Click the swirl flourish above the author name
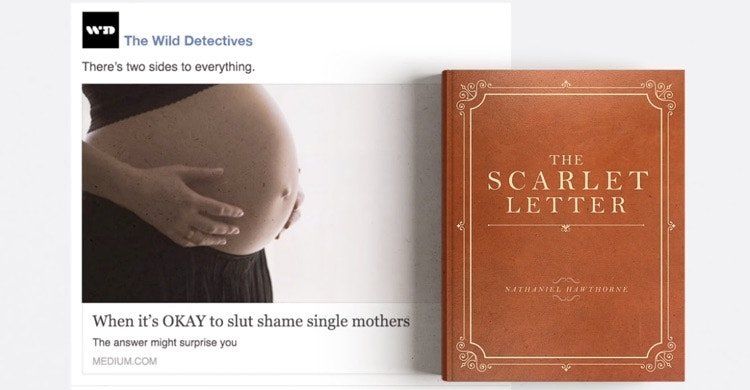The image size is (750, 390). coord(566,280)
